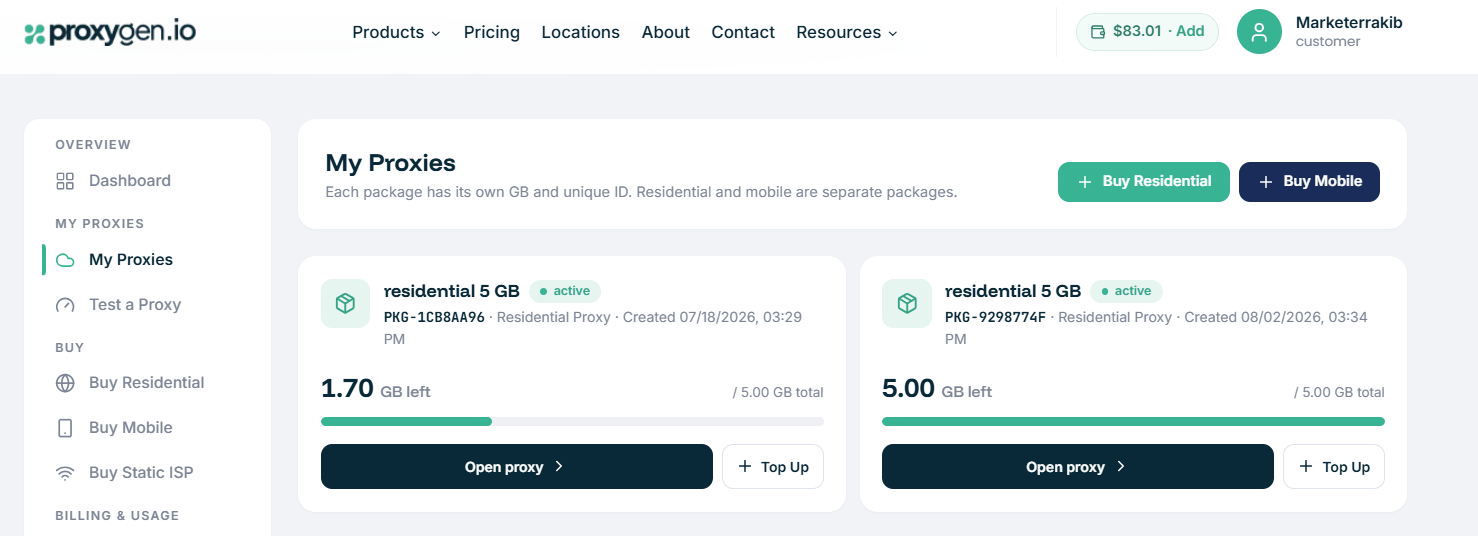The image size is (1478, 536).
Task: Click the 1.70 GB left usage bar
Action: (x=572, y=422)
